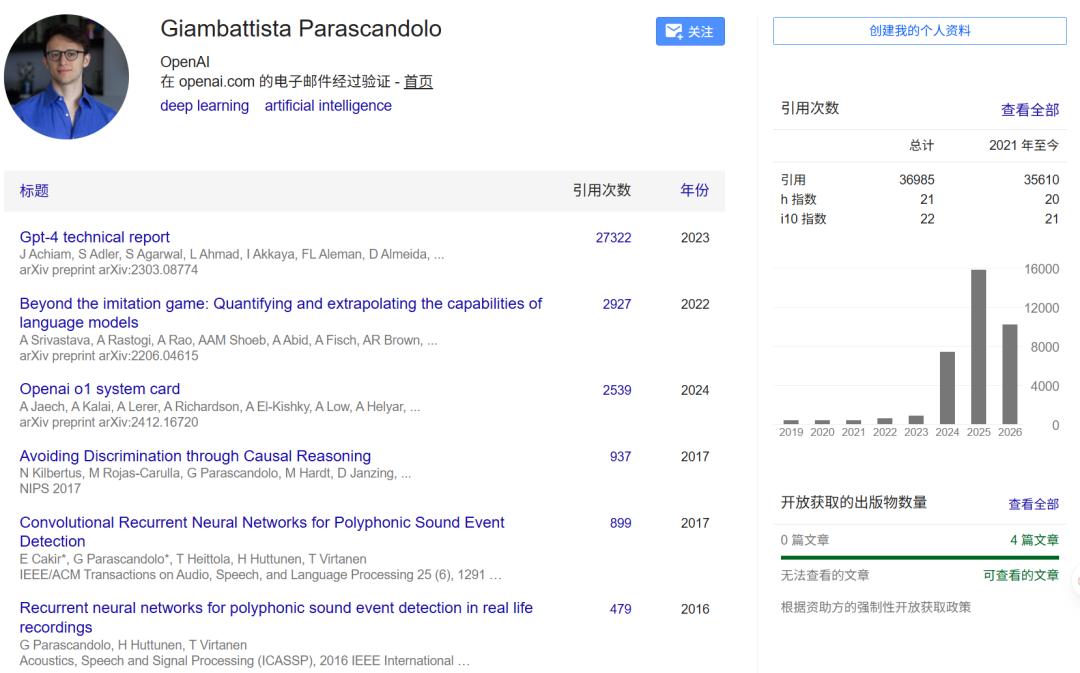Open the Openai o1 system card paper

[x=100, y=389]
